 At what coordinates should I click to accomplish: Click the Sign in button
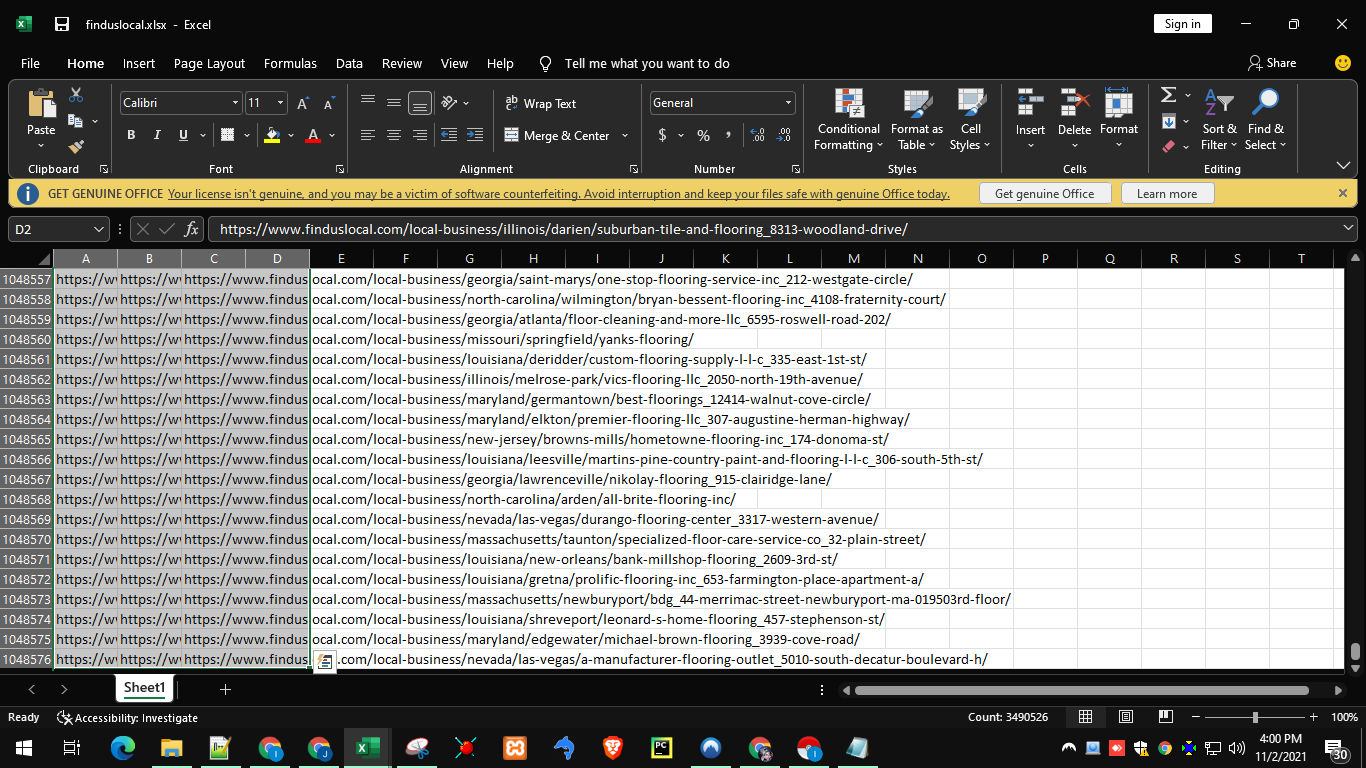coord(1182,24)
